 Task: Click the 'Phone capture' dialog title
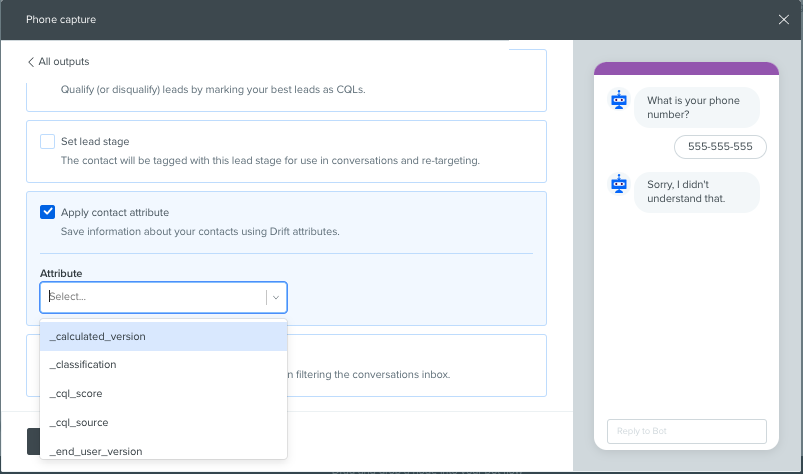click(61, 19)
